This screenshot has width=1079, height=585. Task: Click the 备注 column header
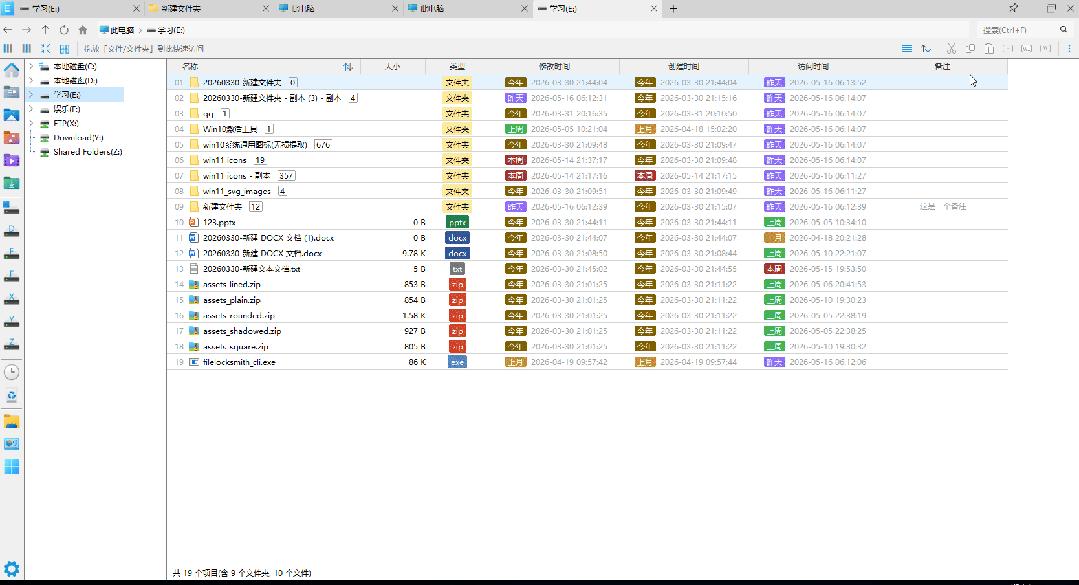[x=942, y=67]
